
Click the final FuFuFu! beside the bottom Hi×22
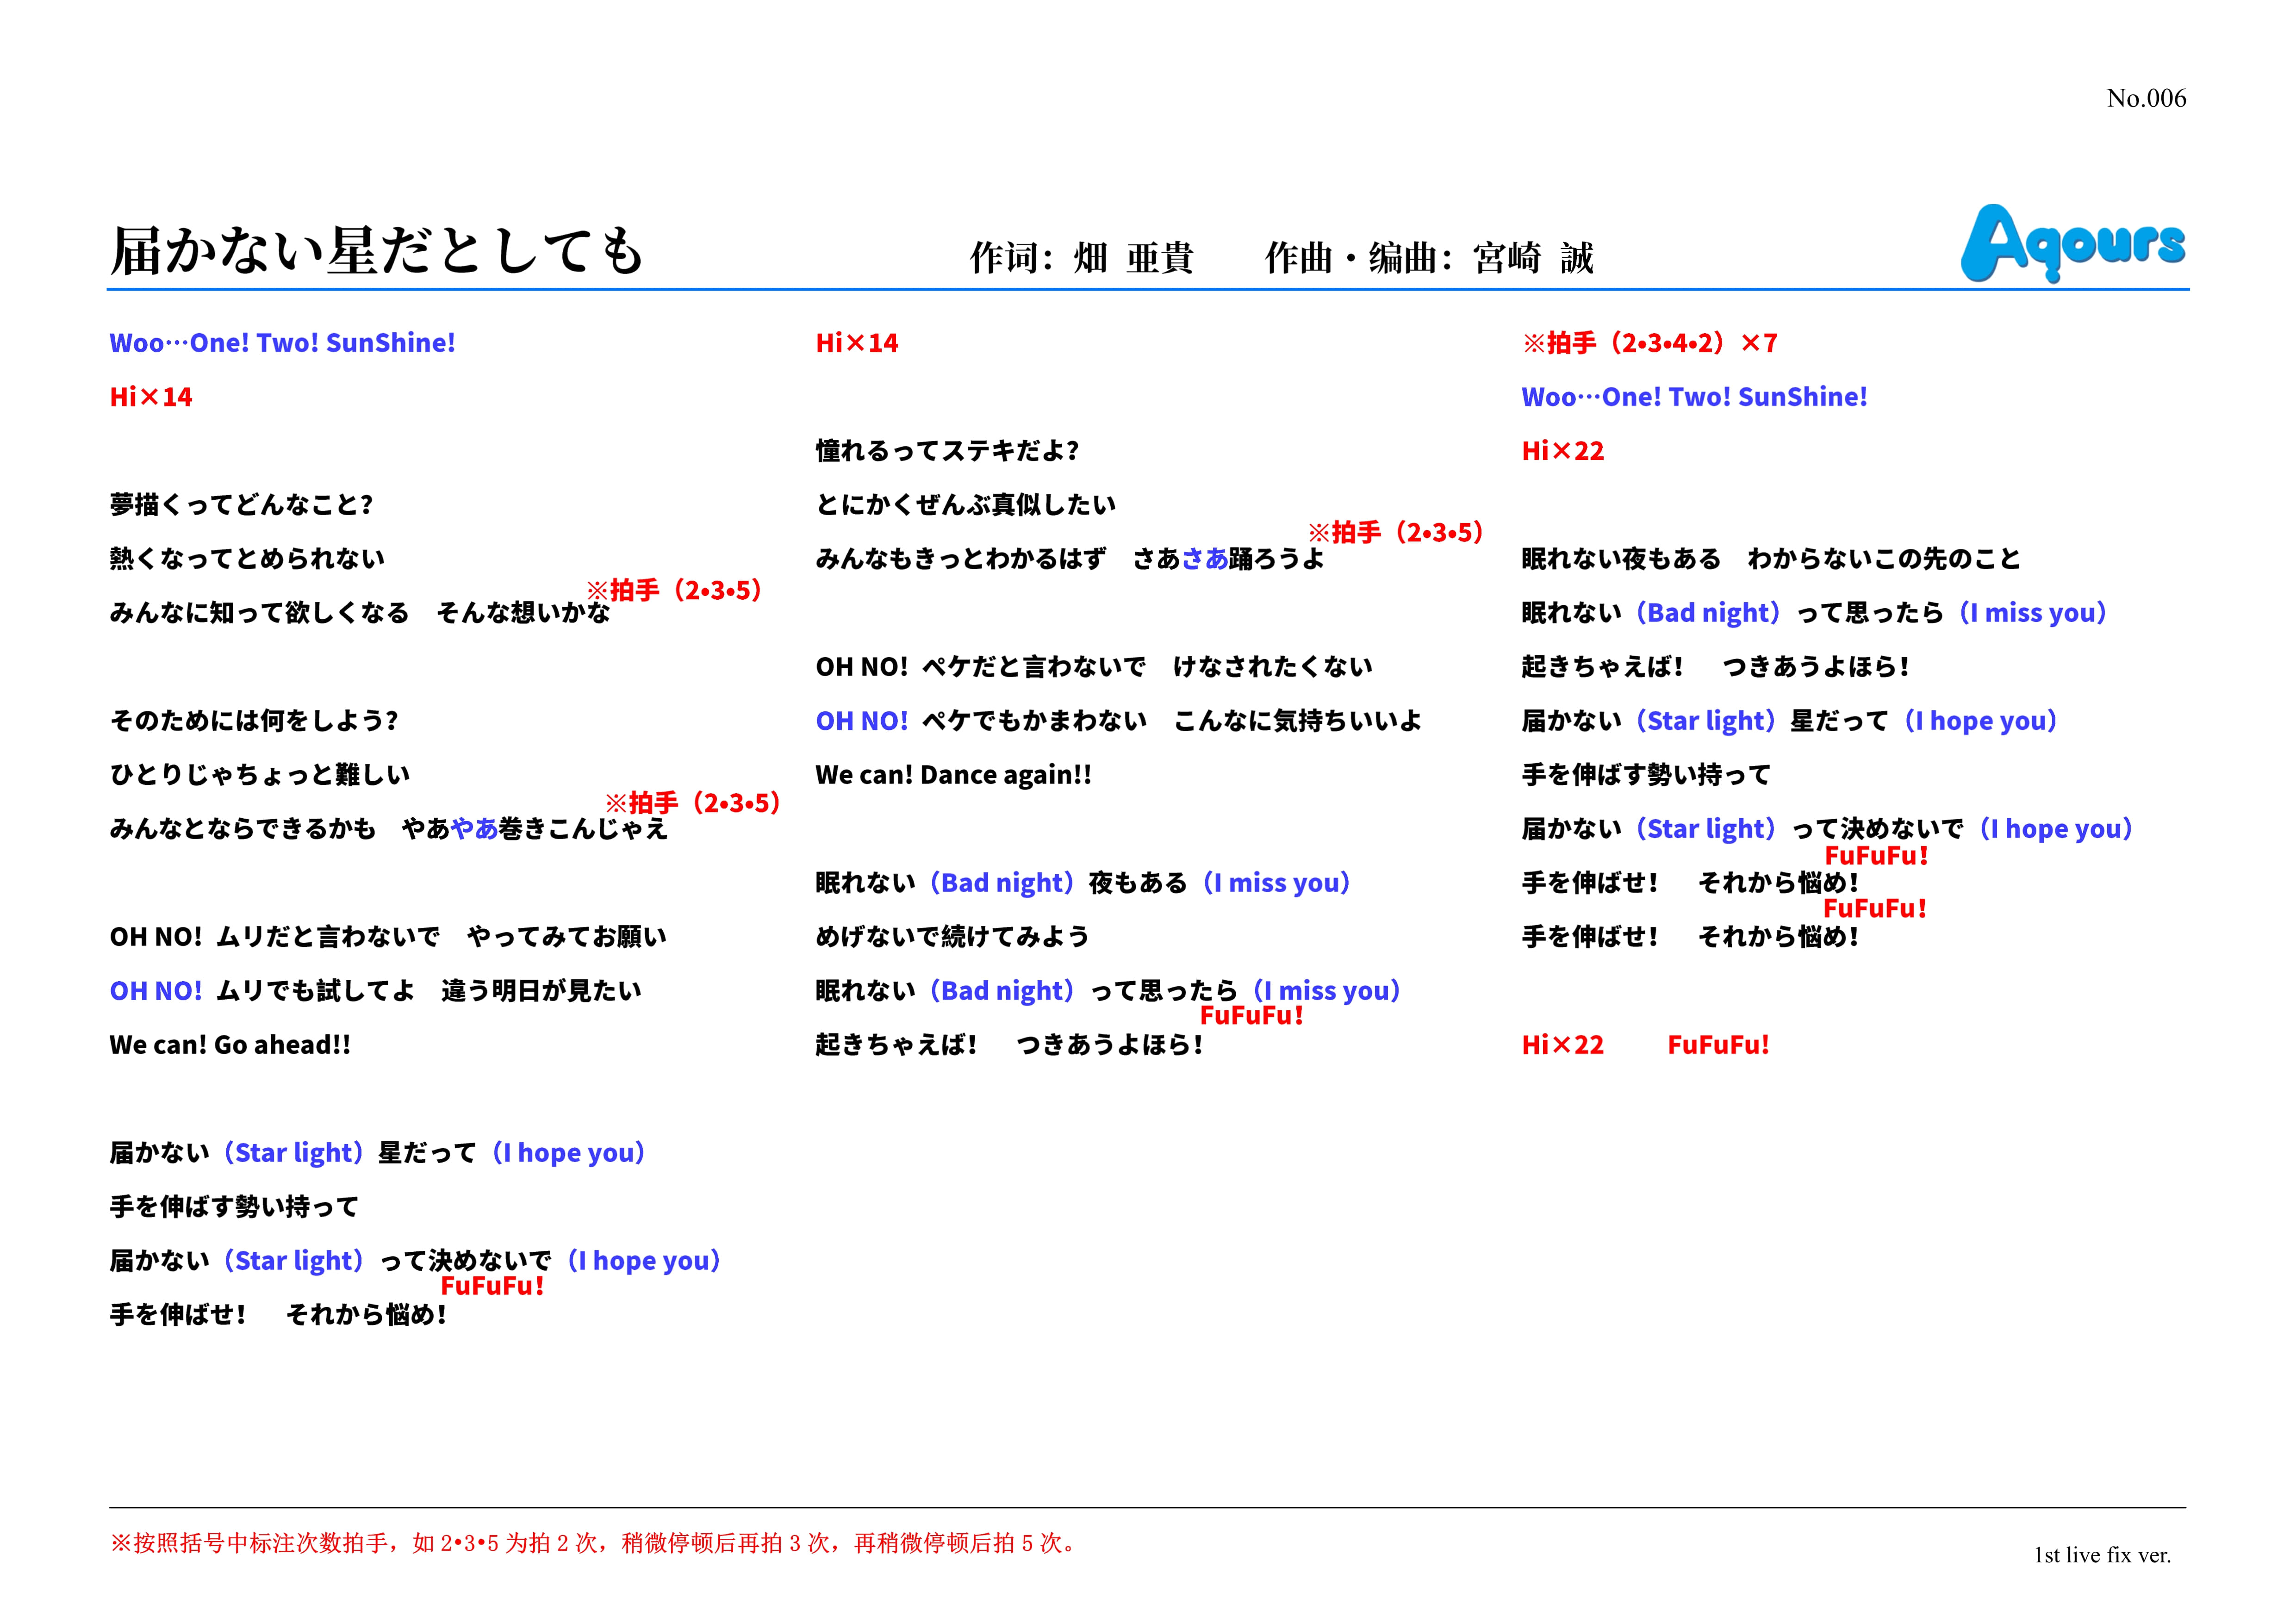pos(1718,1045)
